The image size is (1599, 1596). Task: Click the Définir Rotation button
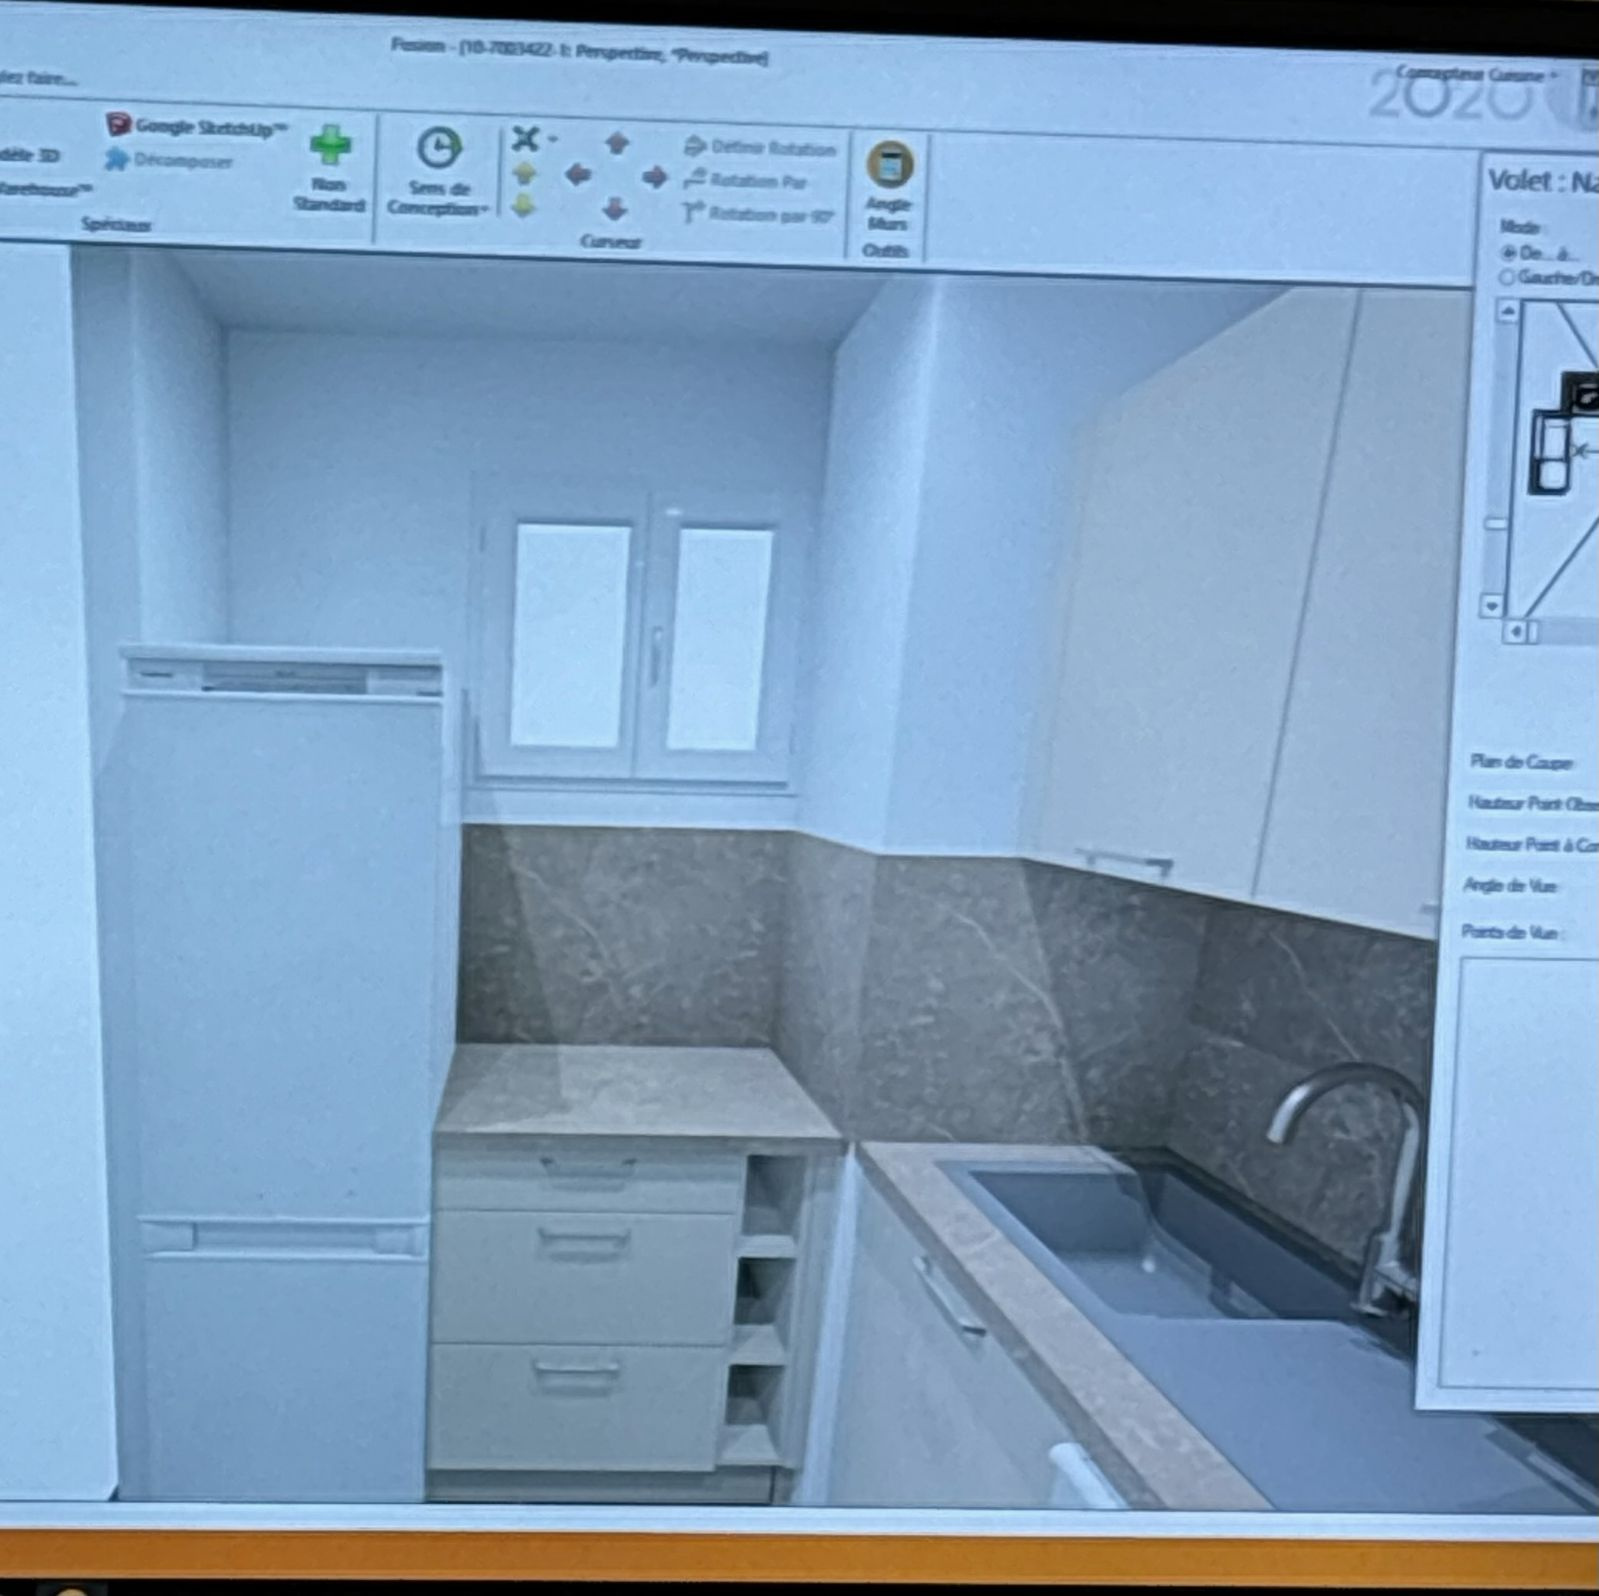(x=760, y=148)
